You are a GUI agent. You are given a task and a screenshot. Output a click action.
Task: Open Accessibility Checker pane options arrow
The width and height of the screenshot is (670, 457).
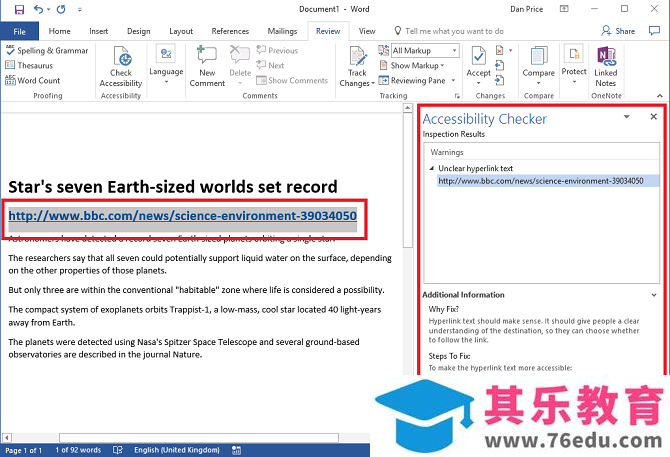[626, 117]
